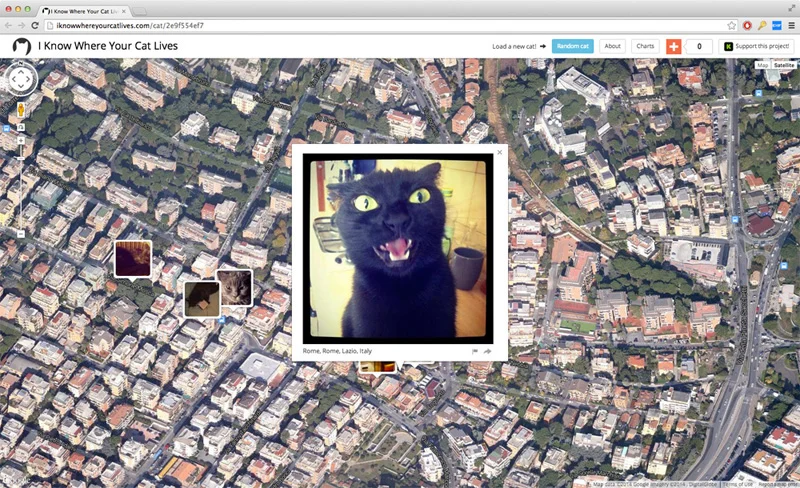Load a Random cat
Screen dimensions: 800x488
click(572, 46)
